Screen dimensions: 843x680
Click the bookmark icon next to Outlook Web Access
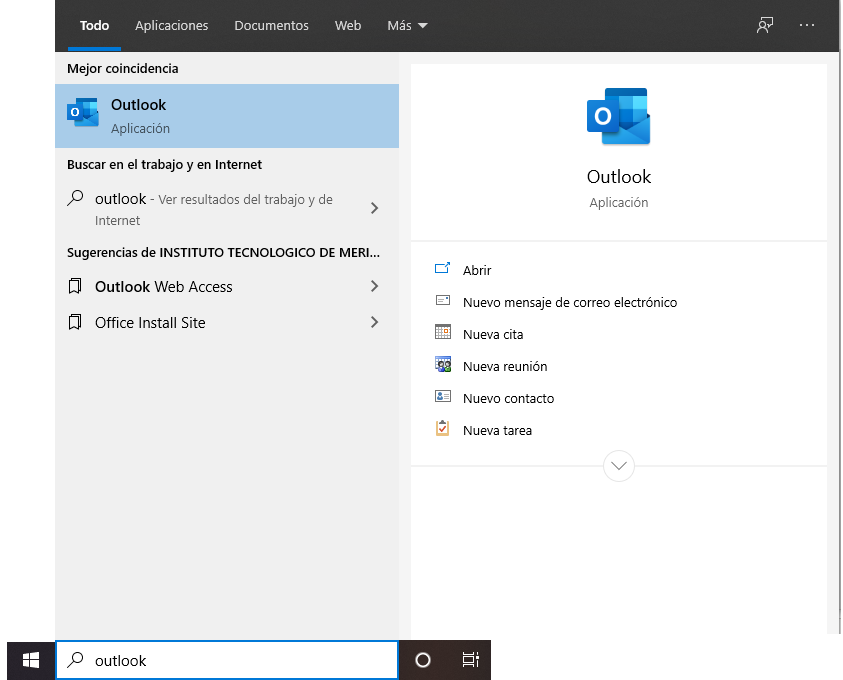[75, 286]
